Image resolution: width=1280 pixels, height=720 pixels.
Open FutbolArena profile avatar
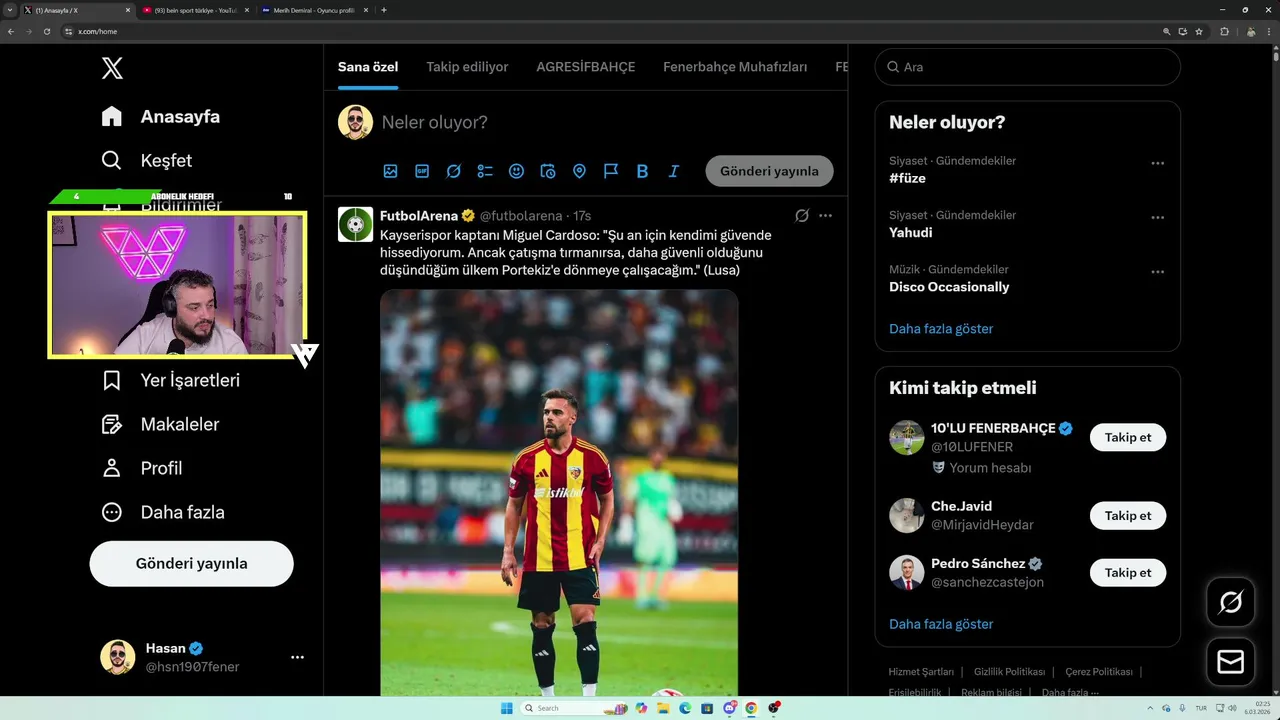(x=355, y=224)
